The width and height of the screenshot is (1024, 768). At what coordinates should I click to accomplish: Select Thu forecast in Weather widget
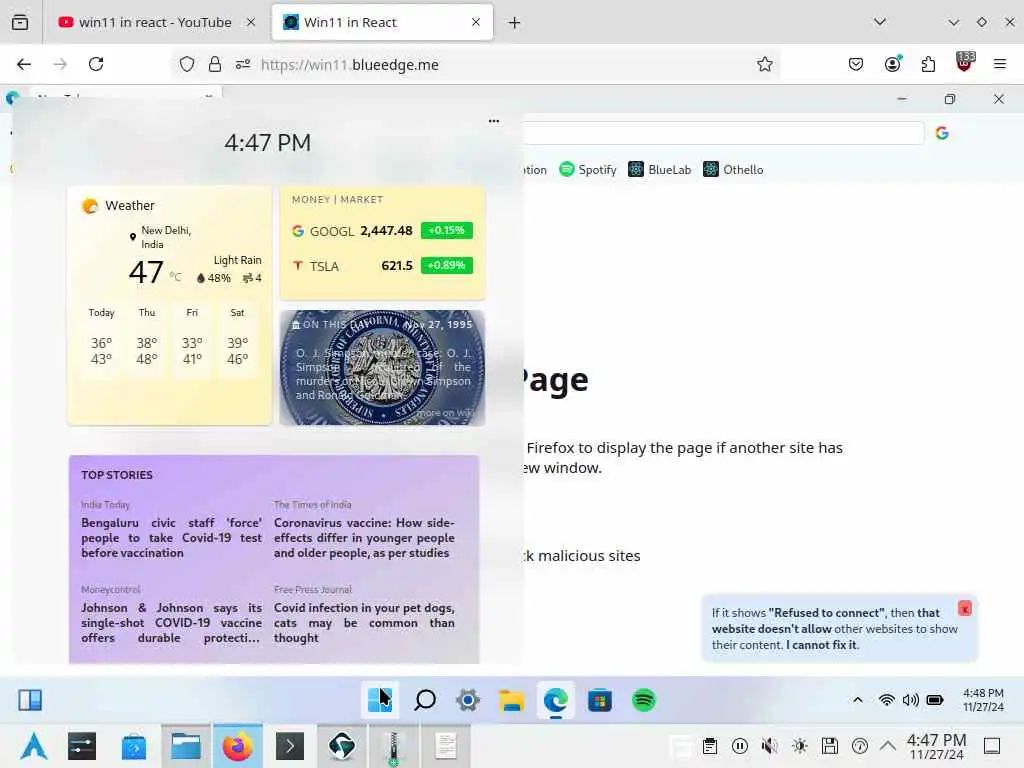click(147, 340)
